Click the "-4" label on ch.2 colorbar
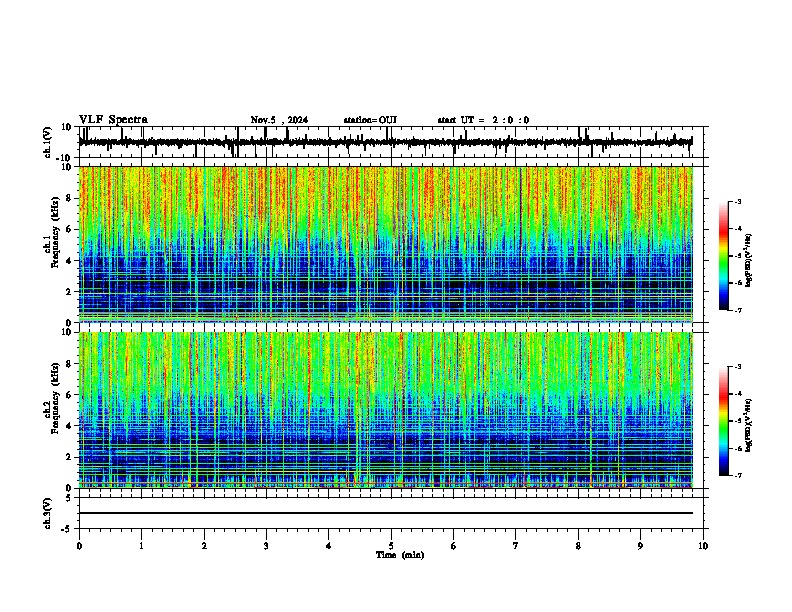The width and height of the screenshot is (792, 612). point(738,393)
